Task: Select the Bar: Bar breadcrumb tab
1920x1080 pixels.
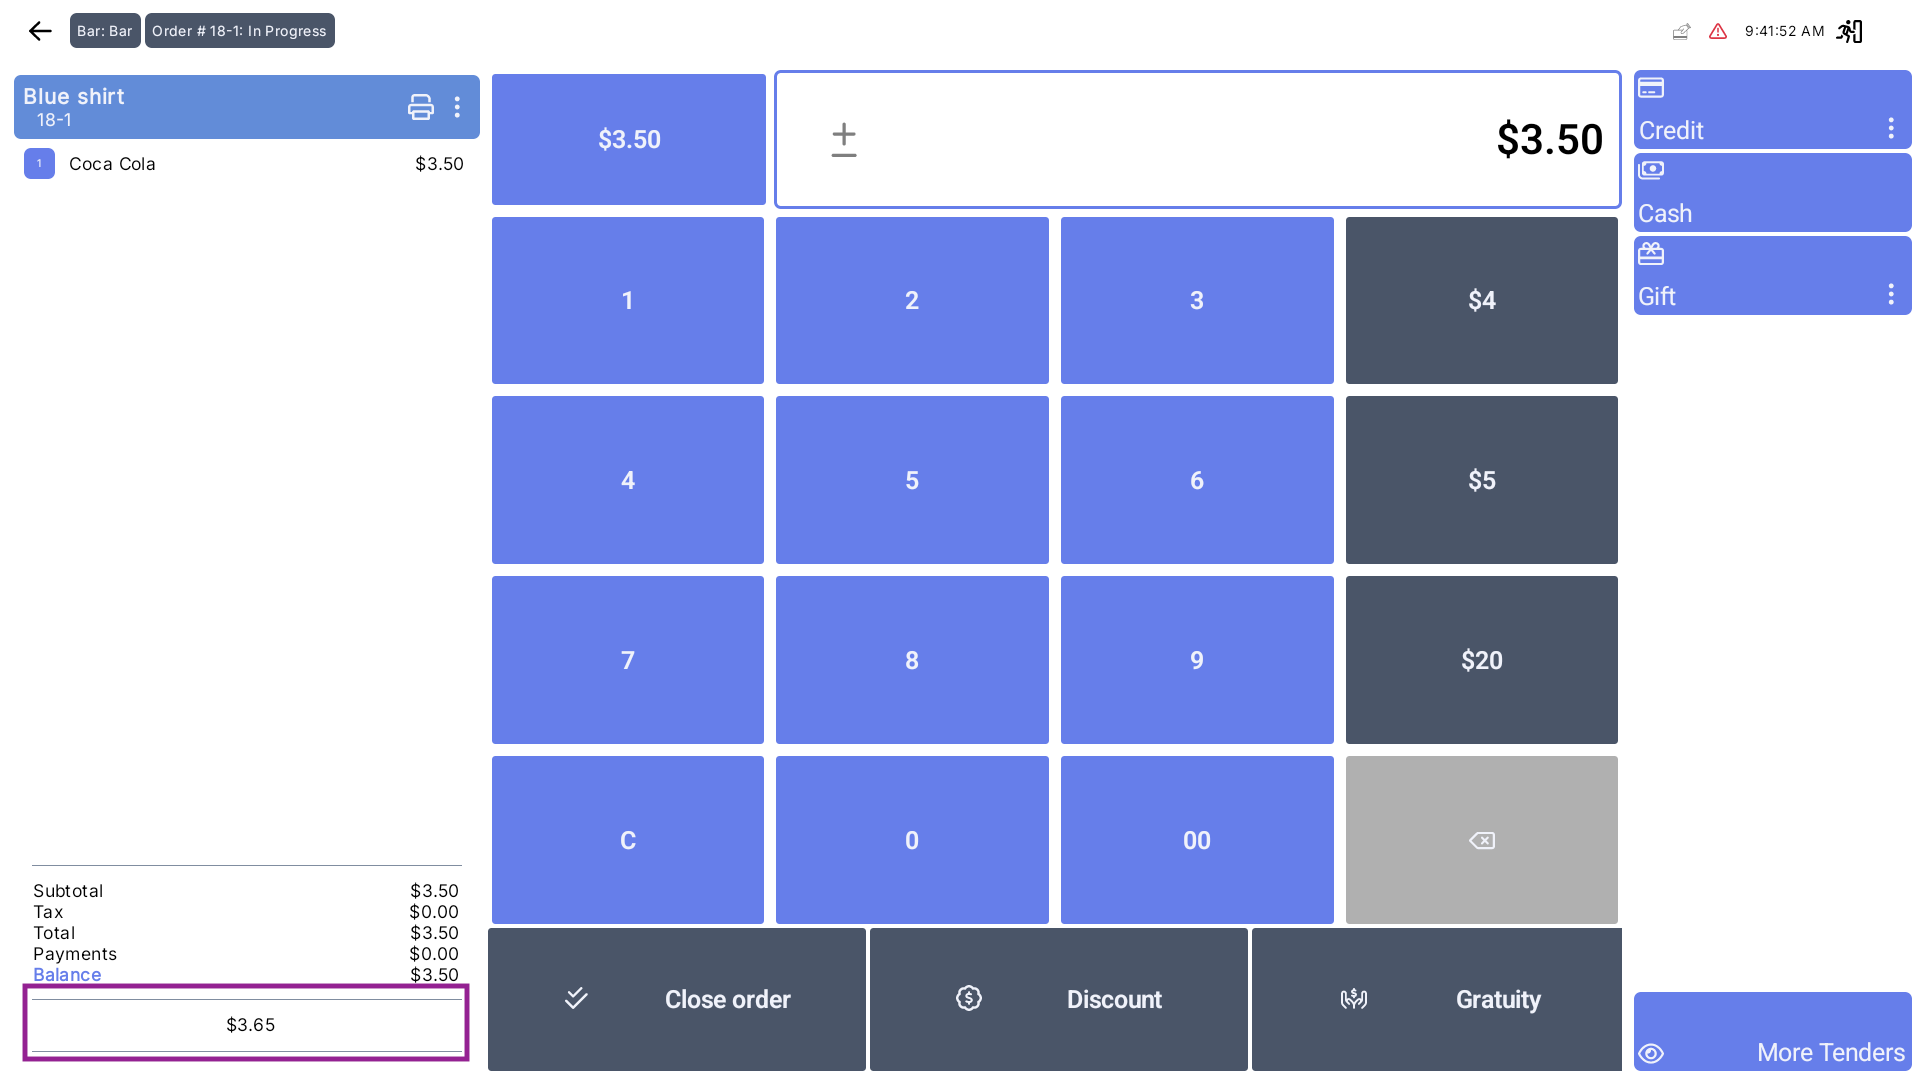Action: point(105,31)
